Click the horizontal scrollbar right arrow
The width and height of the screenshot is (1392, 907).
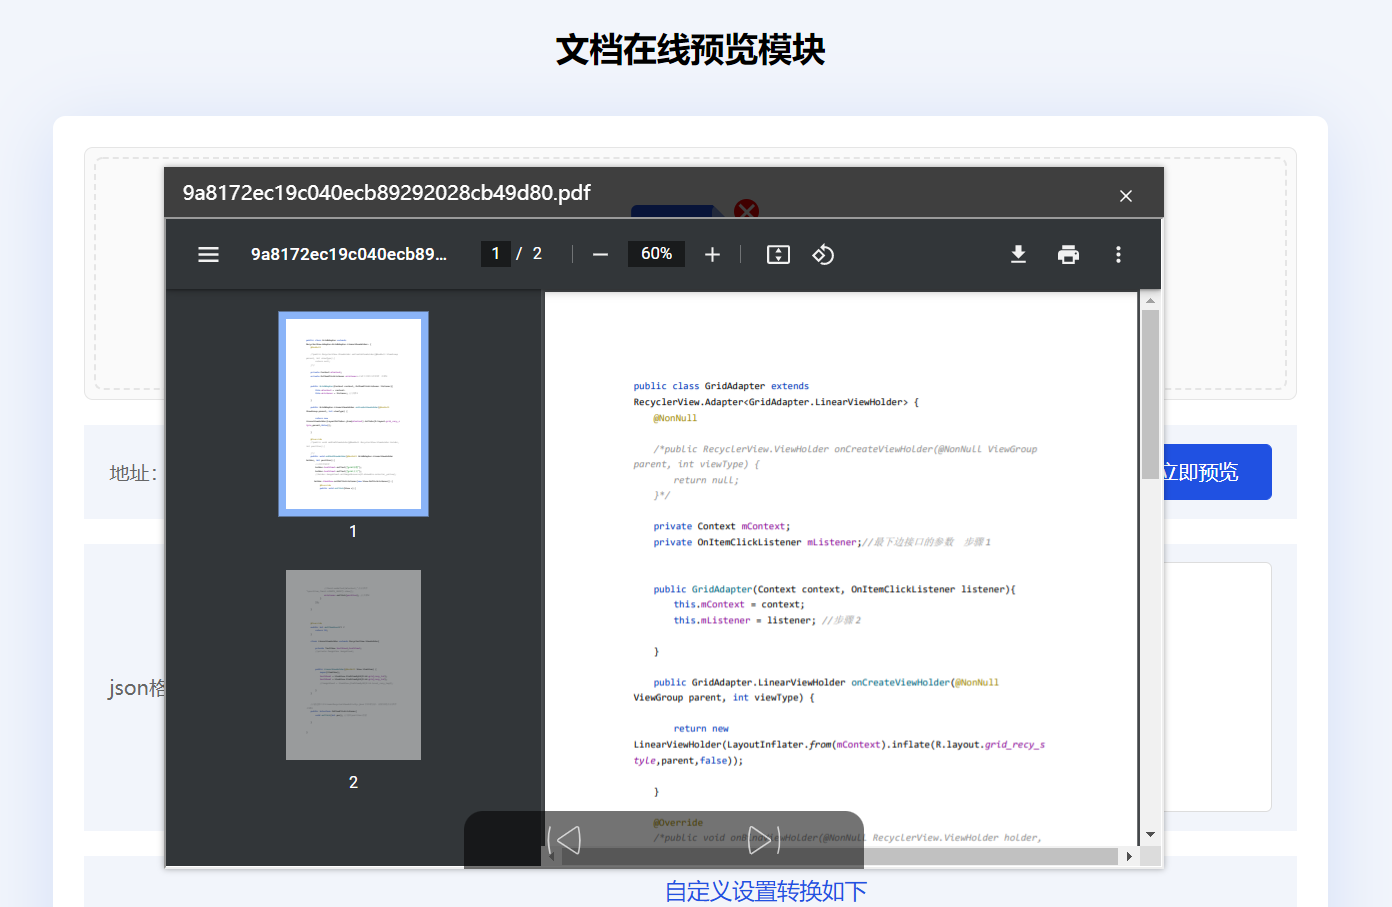(x=1129, y=856)
